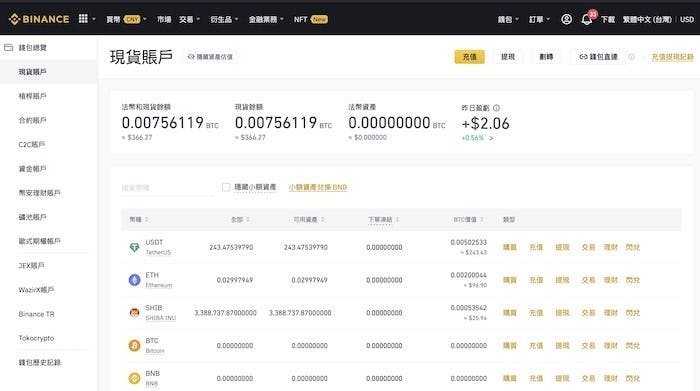Open 錢包歷史記錄 wallet history
The image size is (700, 391).
tap(40, 362)
